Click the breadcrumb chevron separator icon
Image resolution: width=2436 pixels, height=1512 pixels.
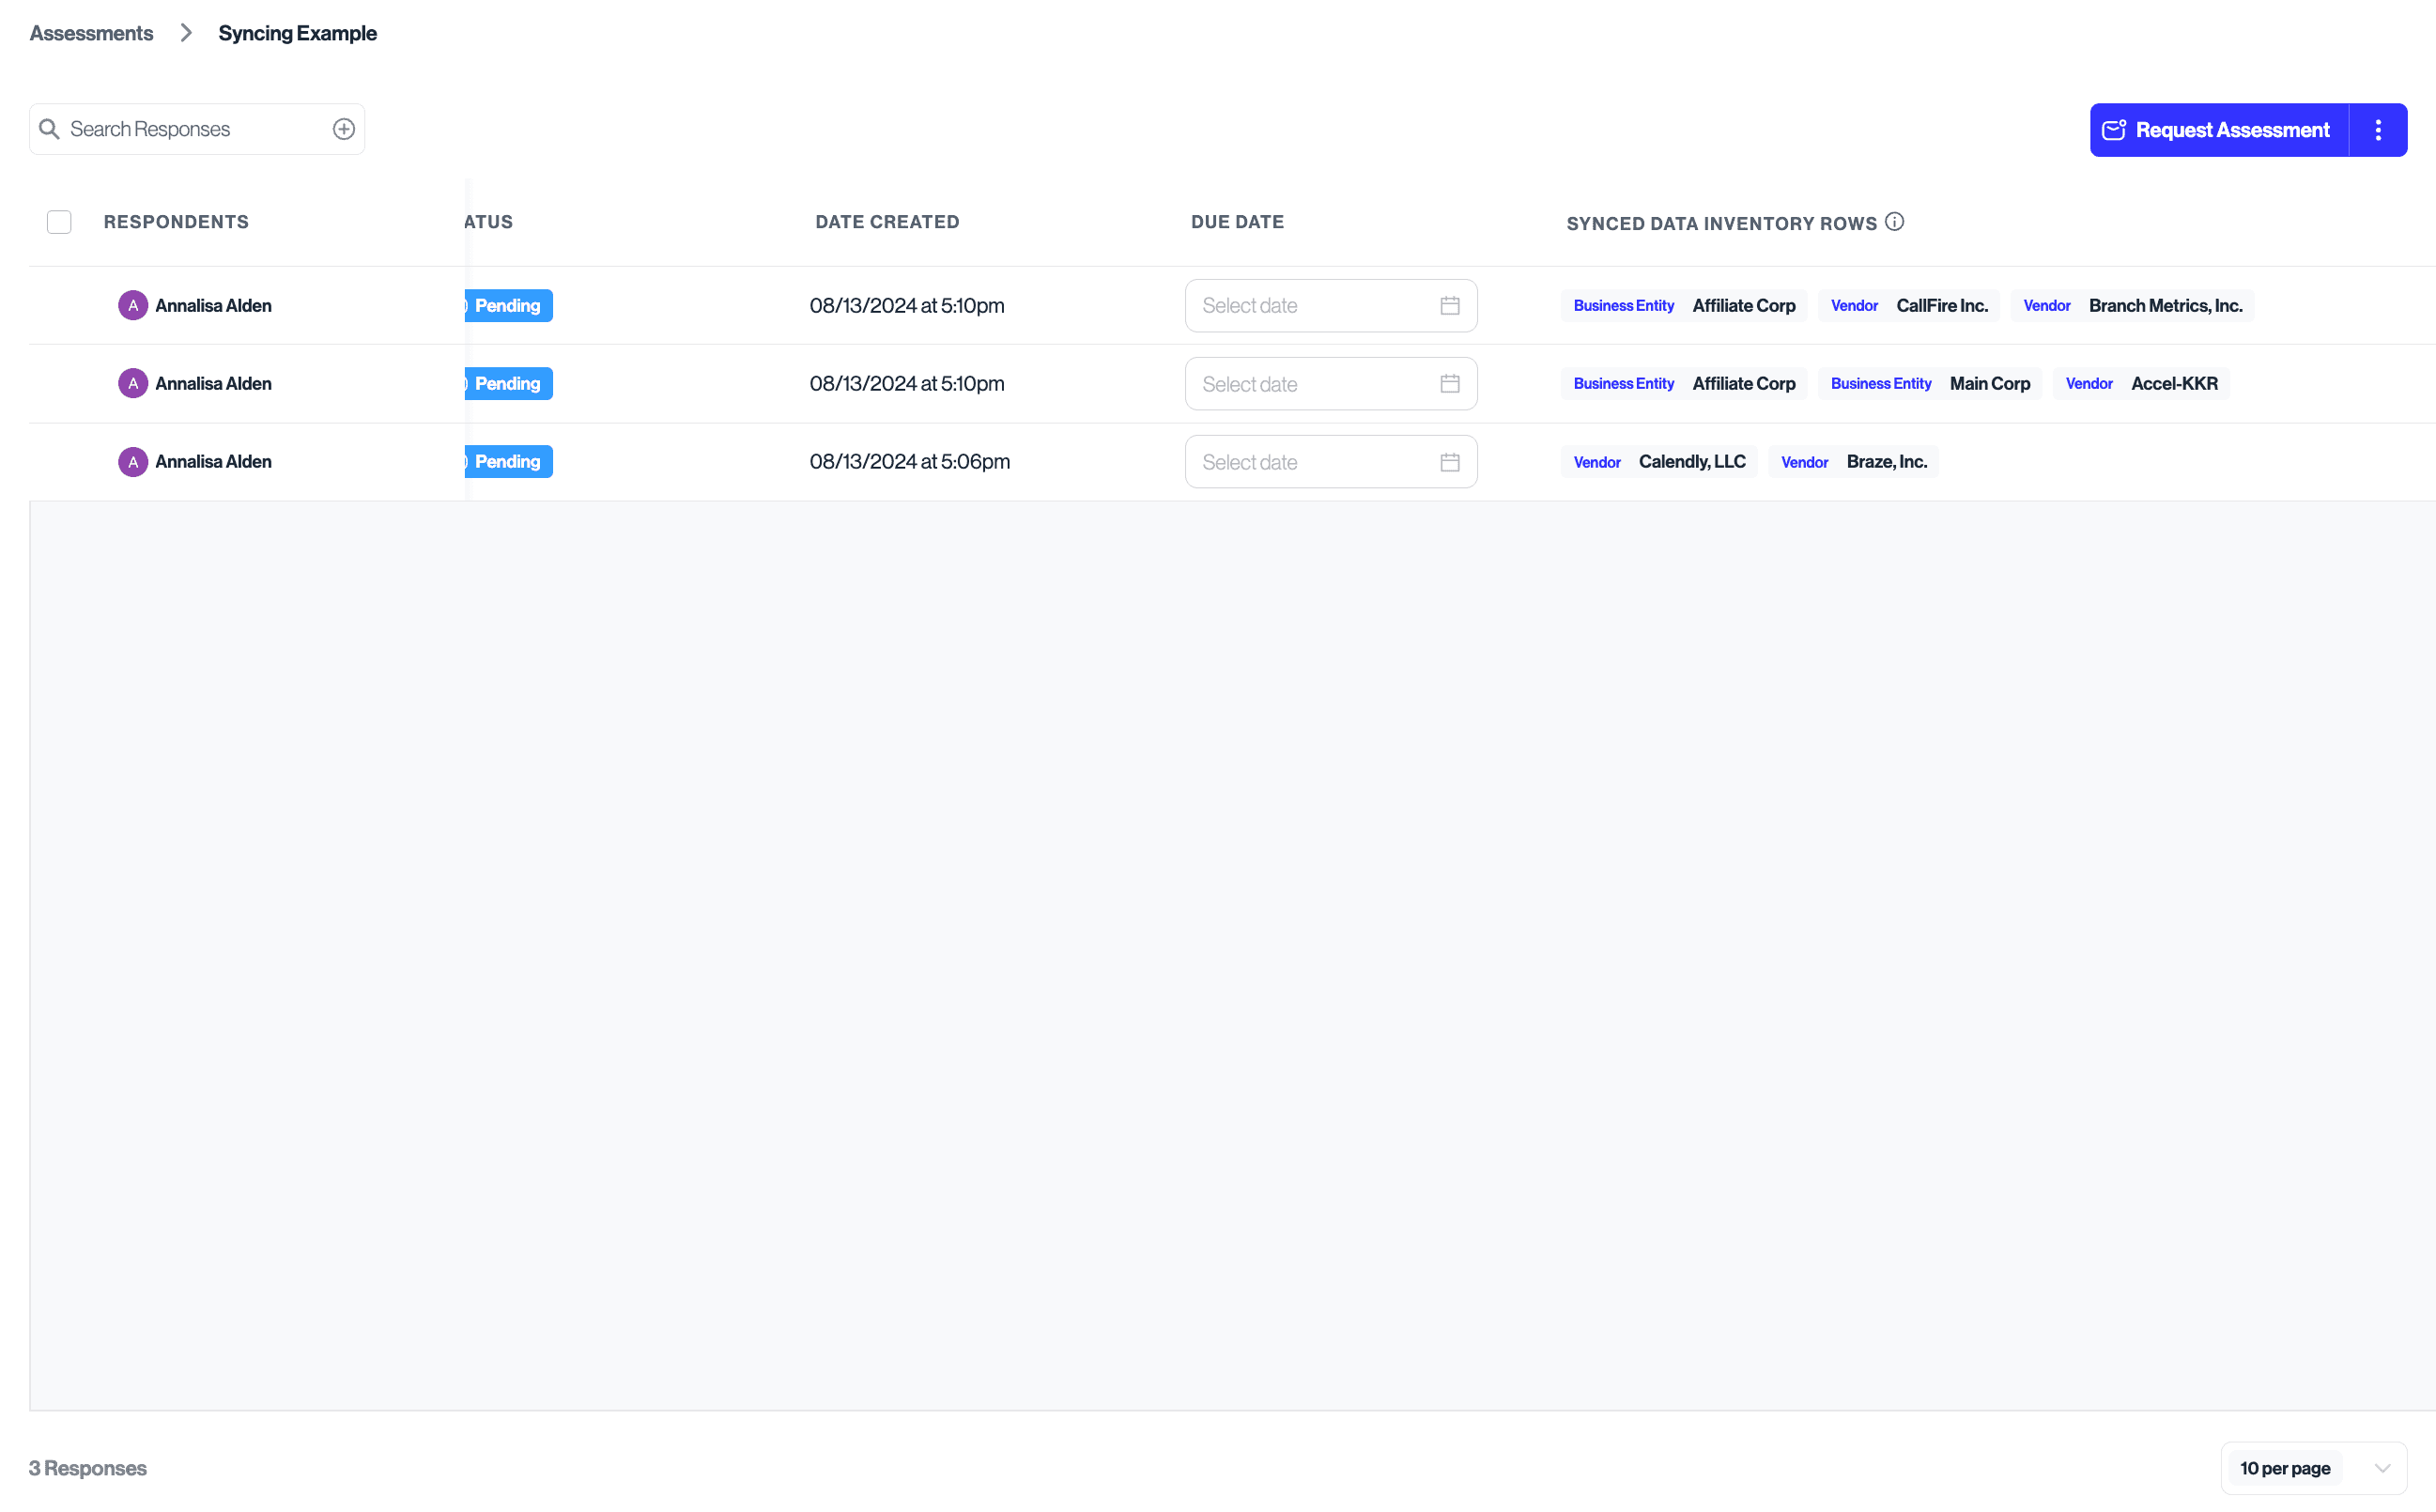186,33
